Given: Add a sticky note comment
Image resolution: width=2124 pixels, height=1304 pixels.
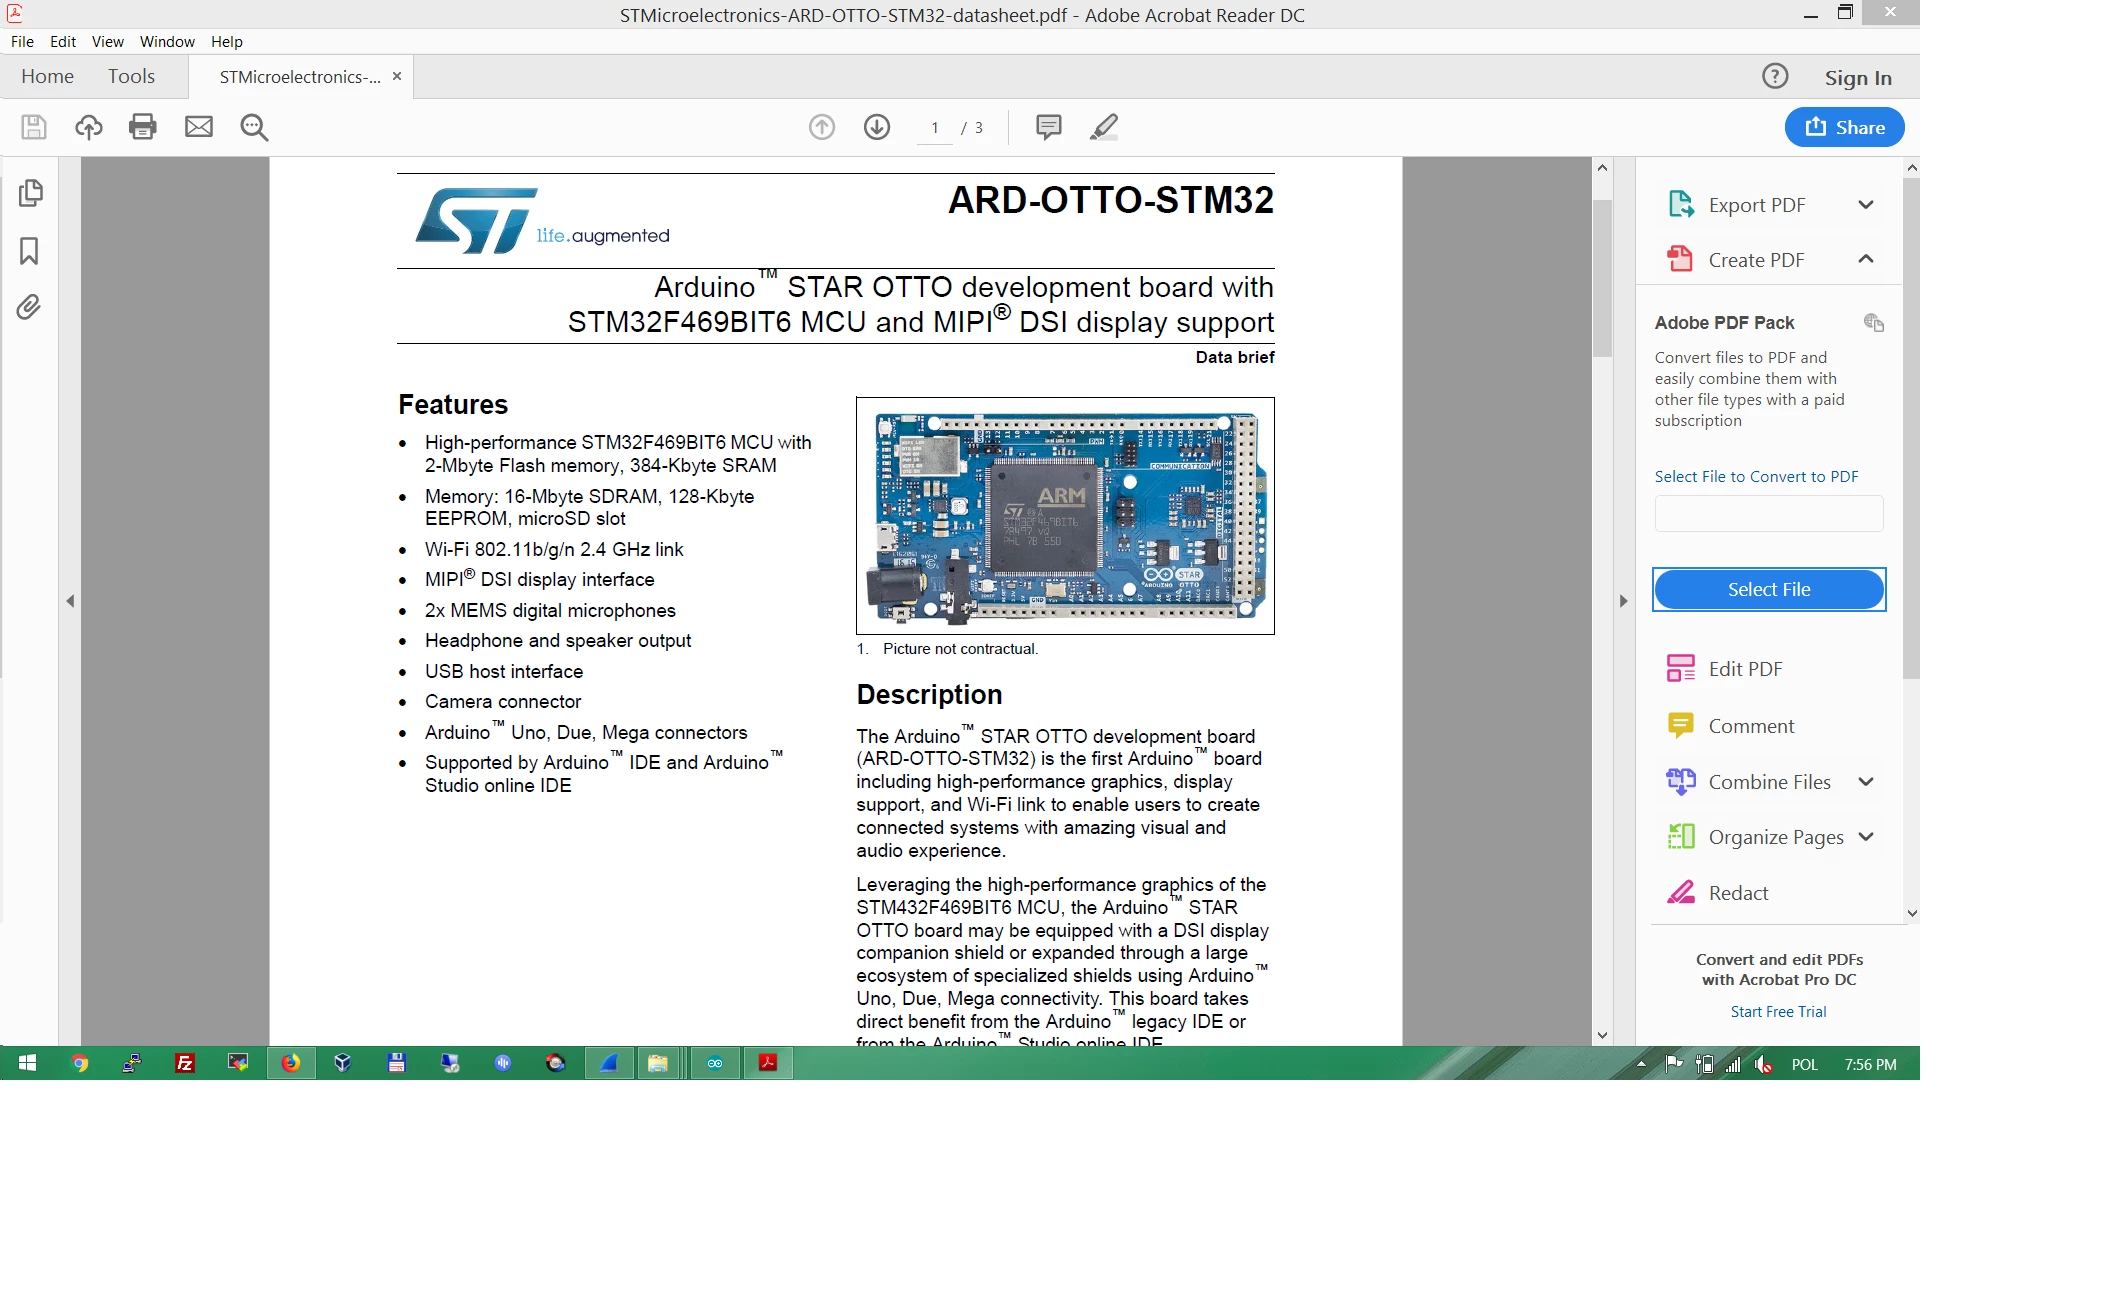Looking at the screenshot, I should (x=1049, y=127).
